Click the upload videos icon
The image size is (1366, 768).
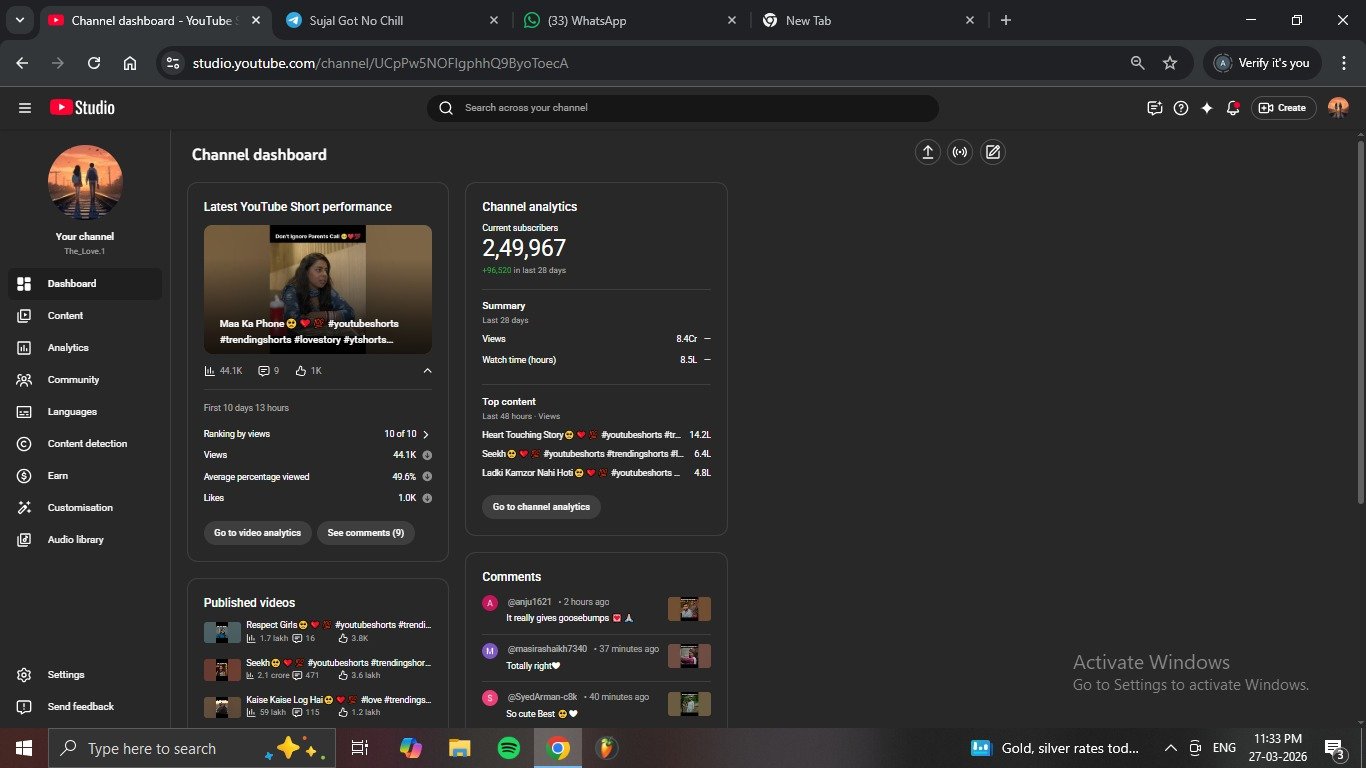click(928, 152)
